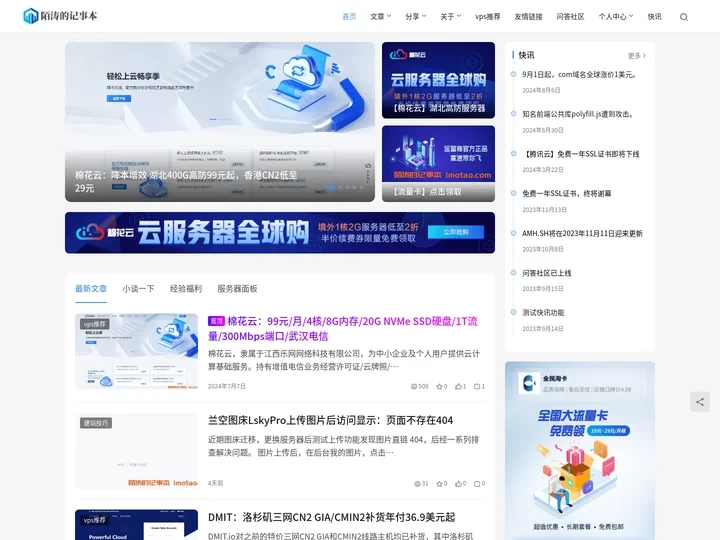This screenshot has height=540, width=720.
Task: Open the floating share button
Action: pyautogui.click(x=699, y=402)
